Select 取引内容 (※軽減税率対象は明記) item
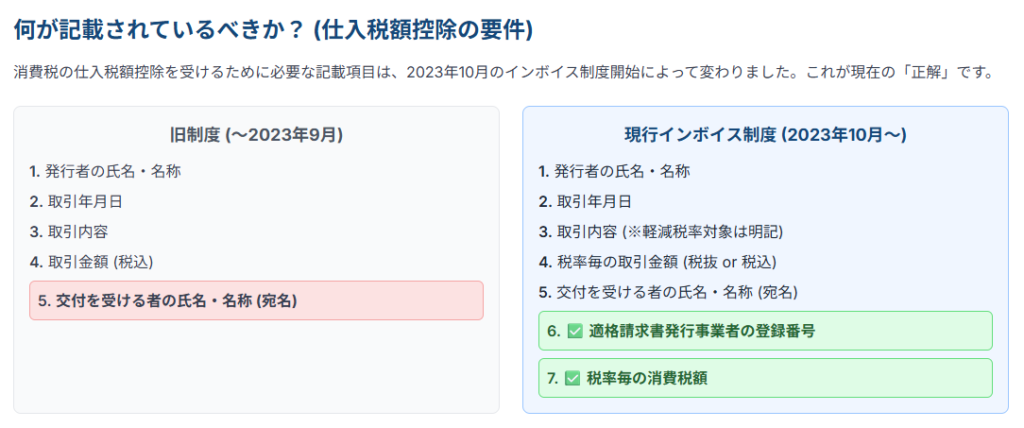The width and height of the screenshot is (1024, 428). click(669, 231)
